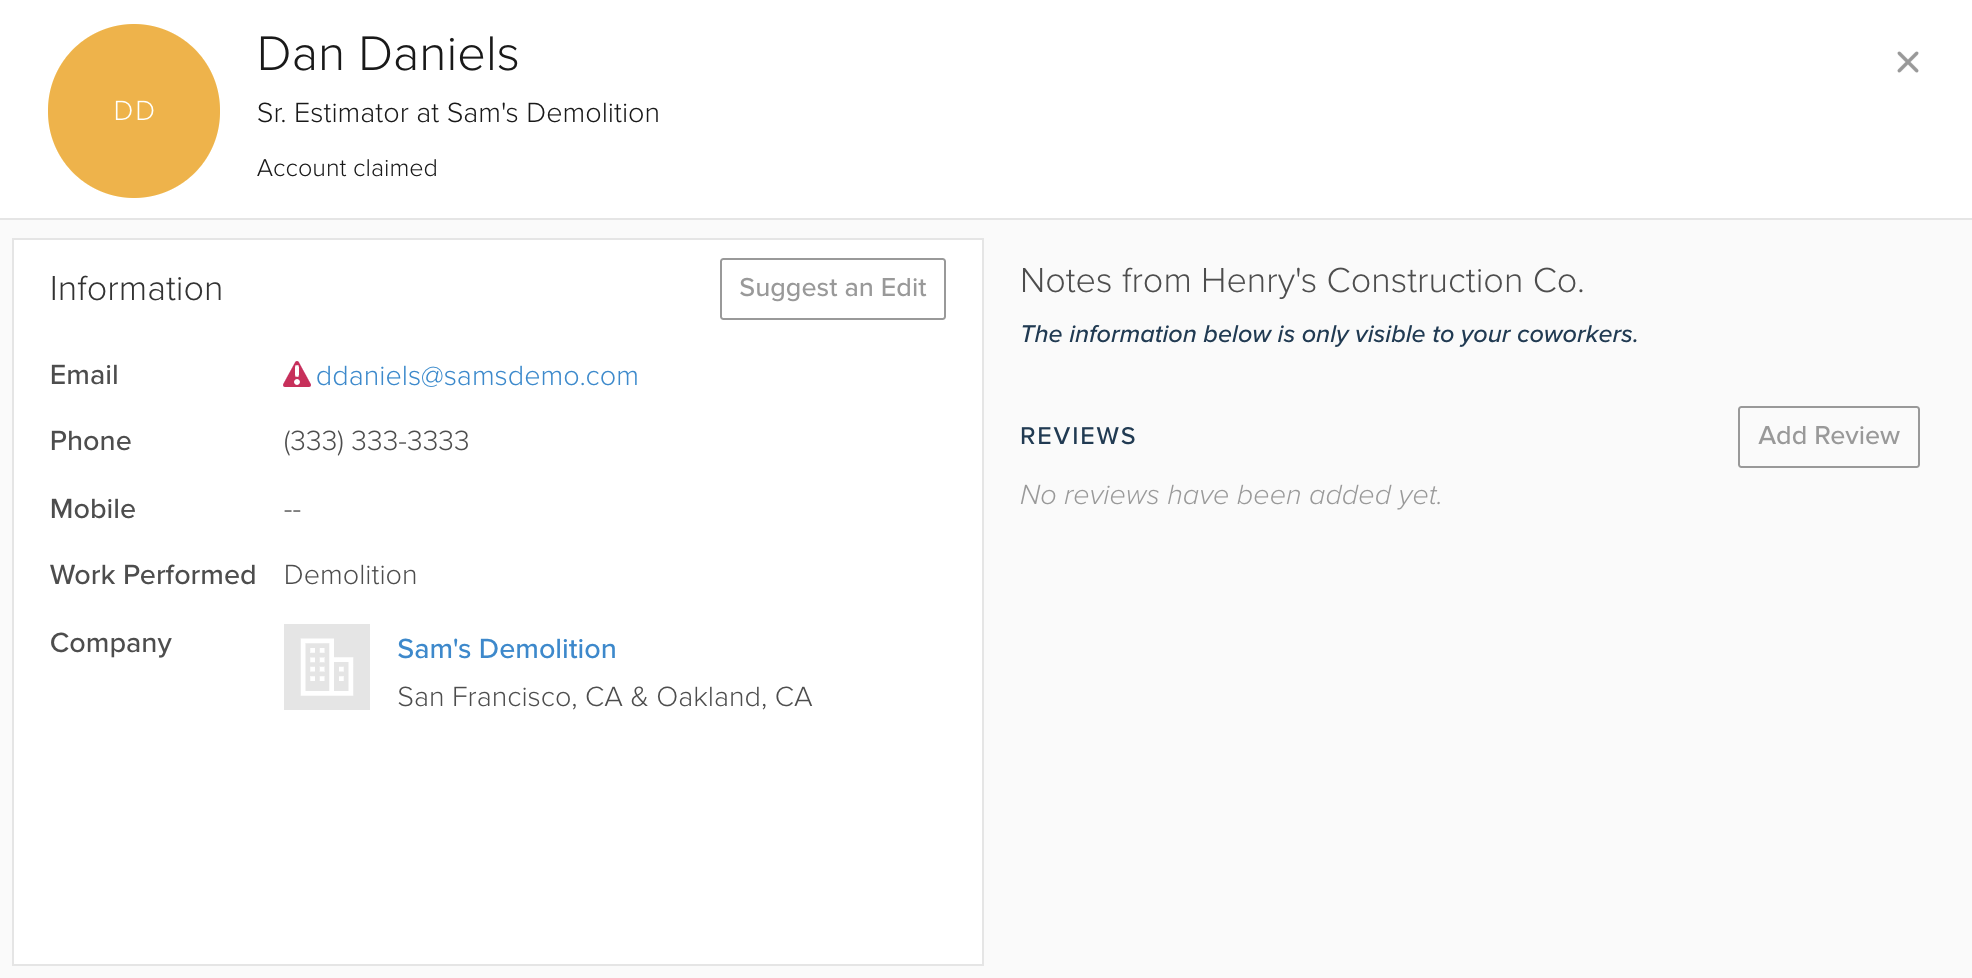Click the Dan Daniels name heading
Viewport: 1972px width, 978px height.
click(388, 54)
